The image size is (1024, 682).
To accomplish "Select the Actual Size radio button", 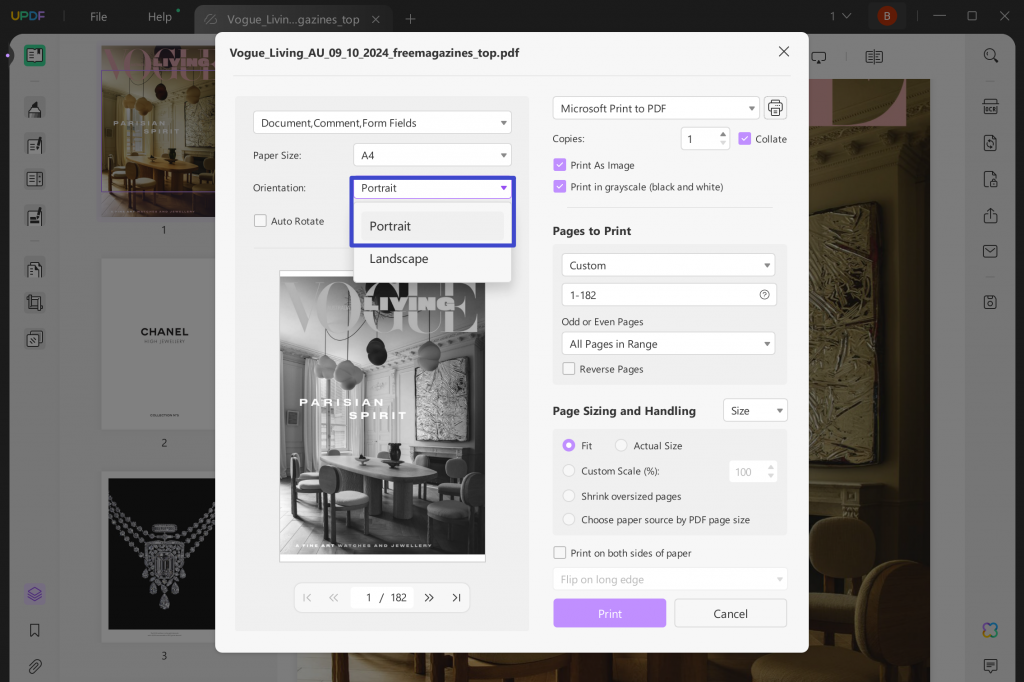I will pos(620,445).
